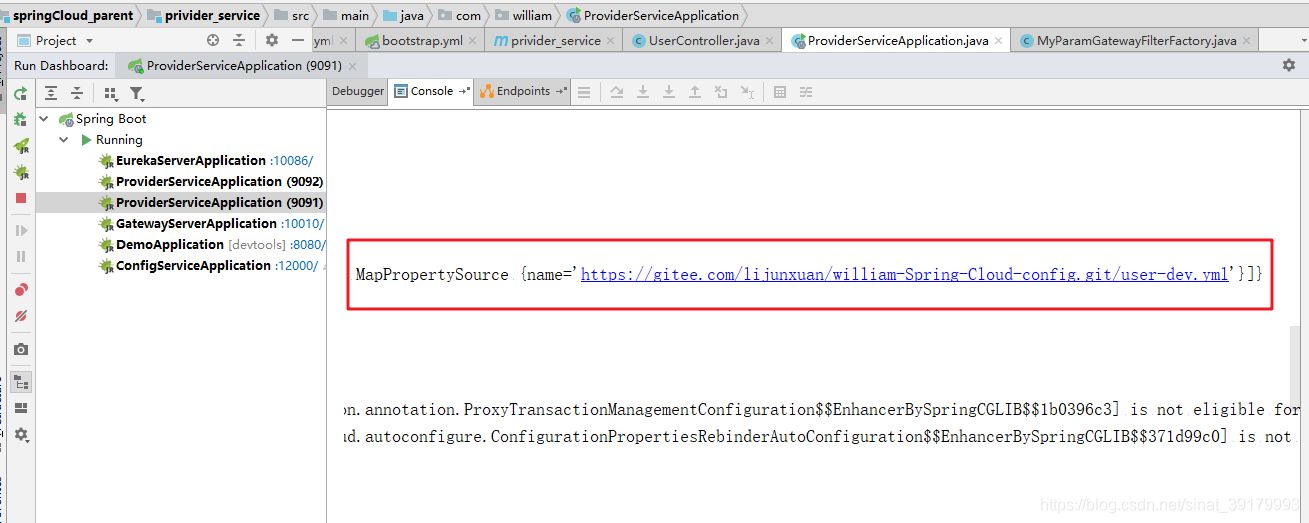1309x523 pixels.
Task: Click the Step Into icon in the debugger toolbar
Action: [643, 92]
